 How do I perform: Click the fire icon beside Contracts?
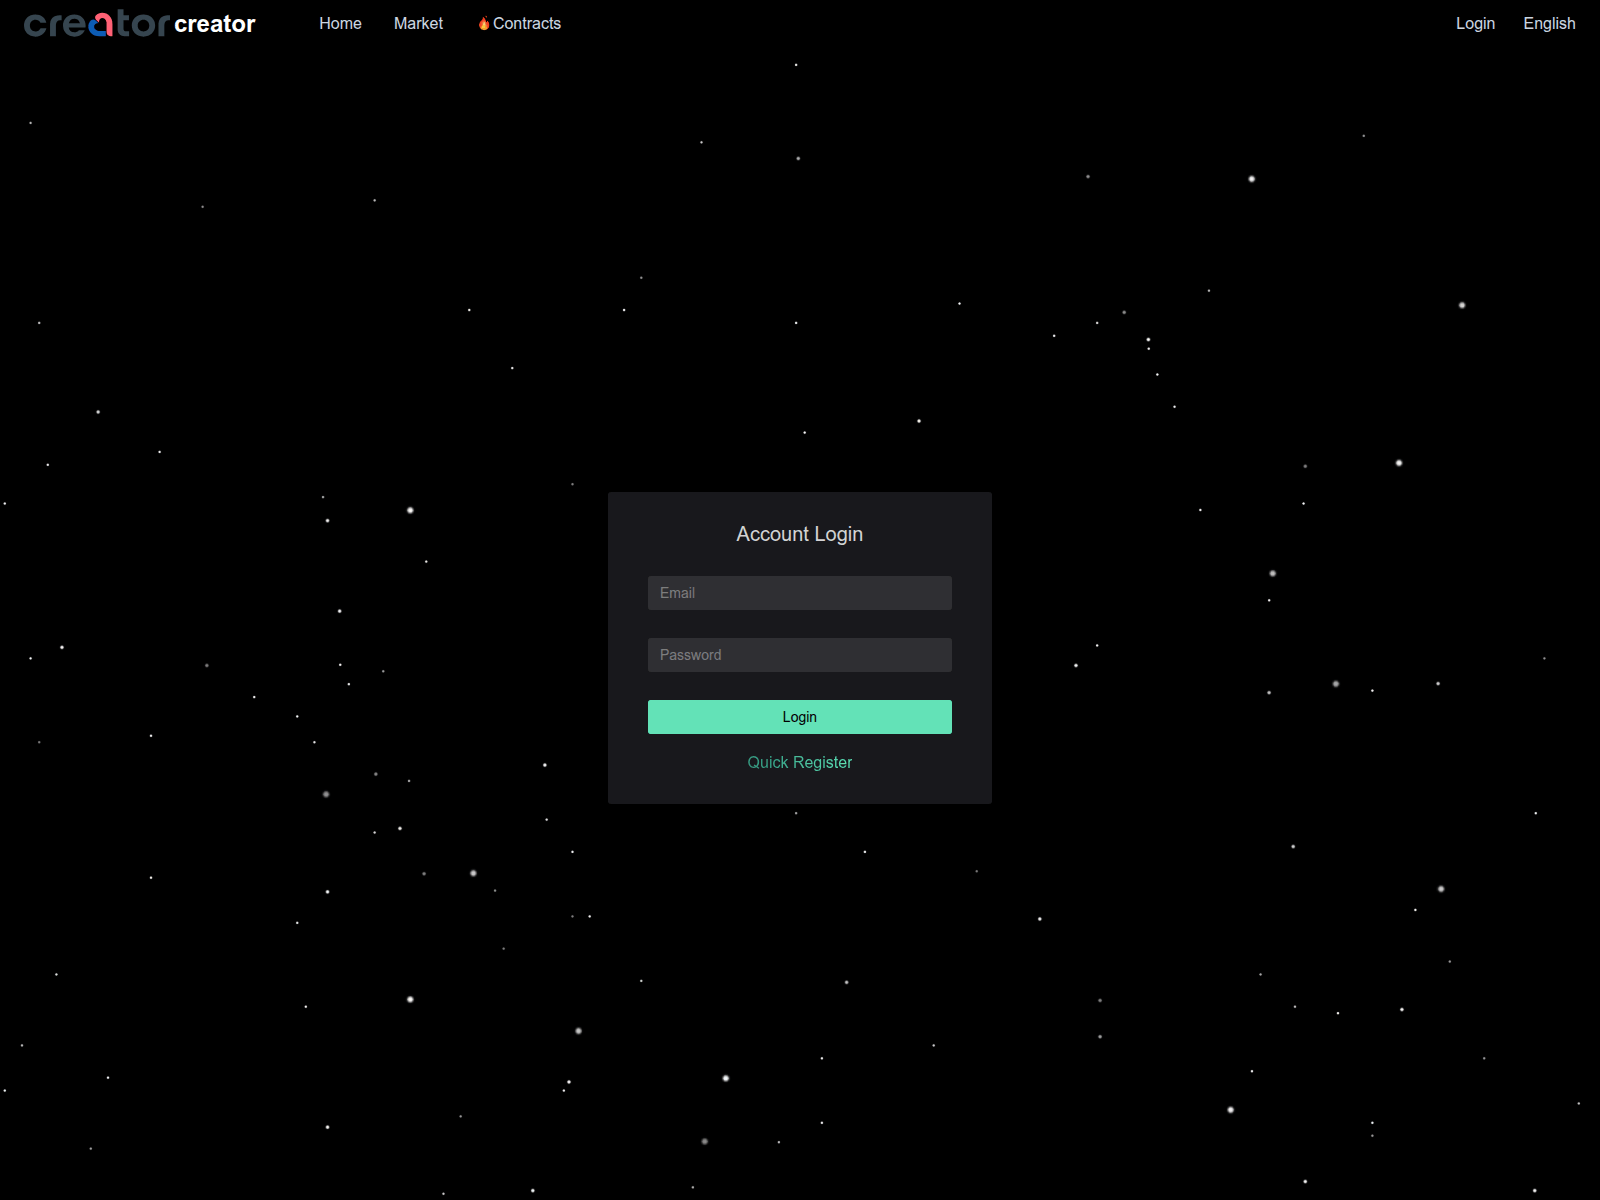(484, 22)
